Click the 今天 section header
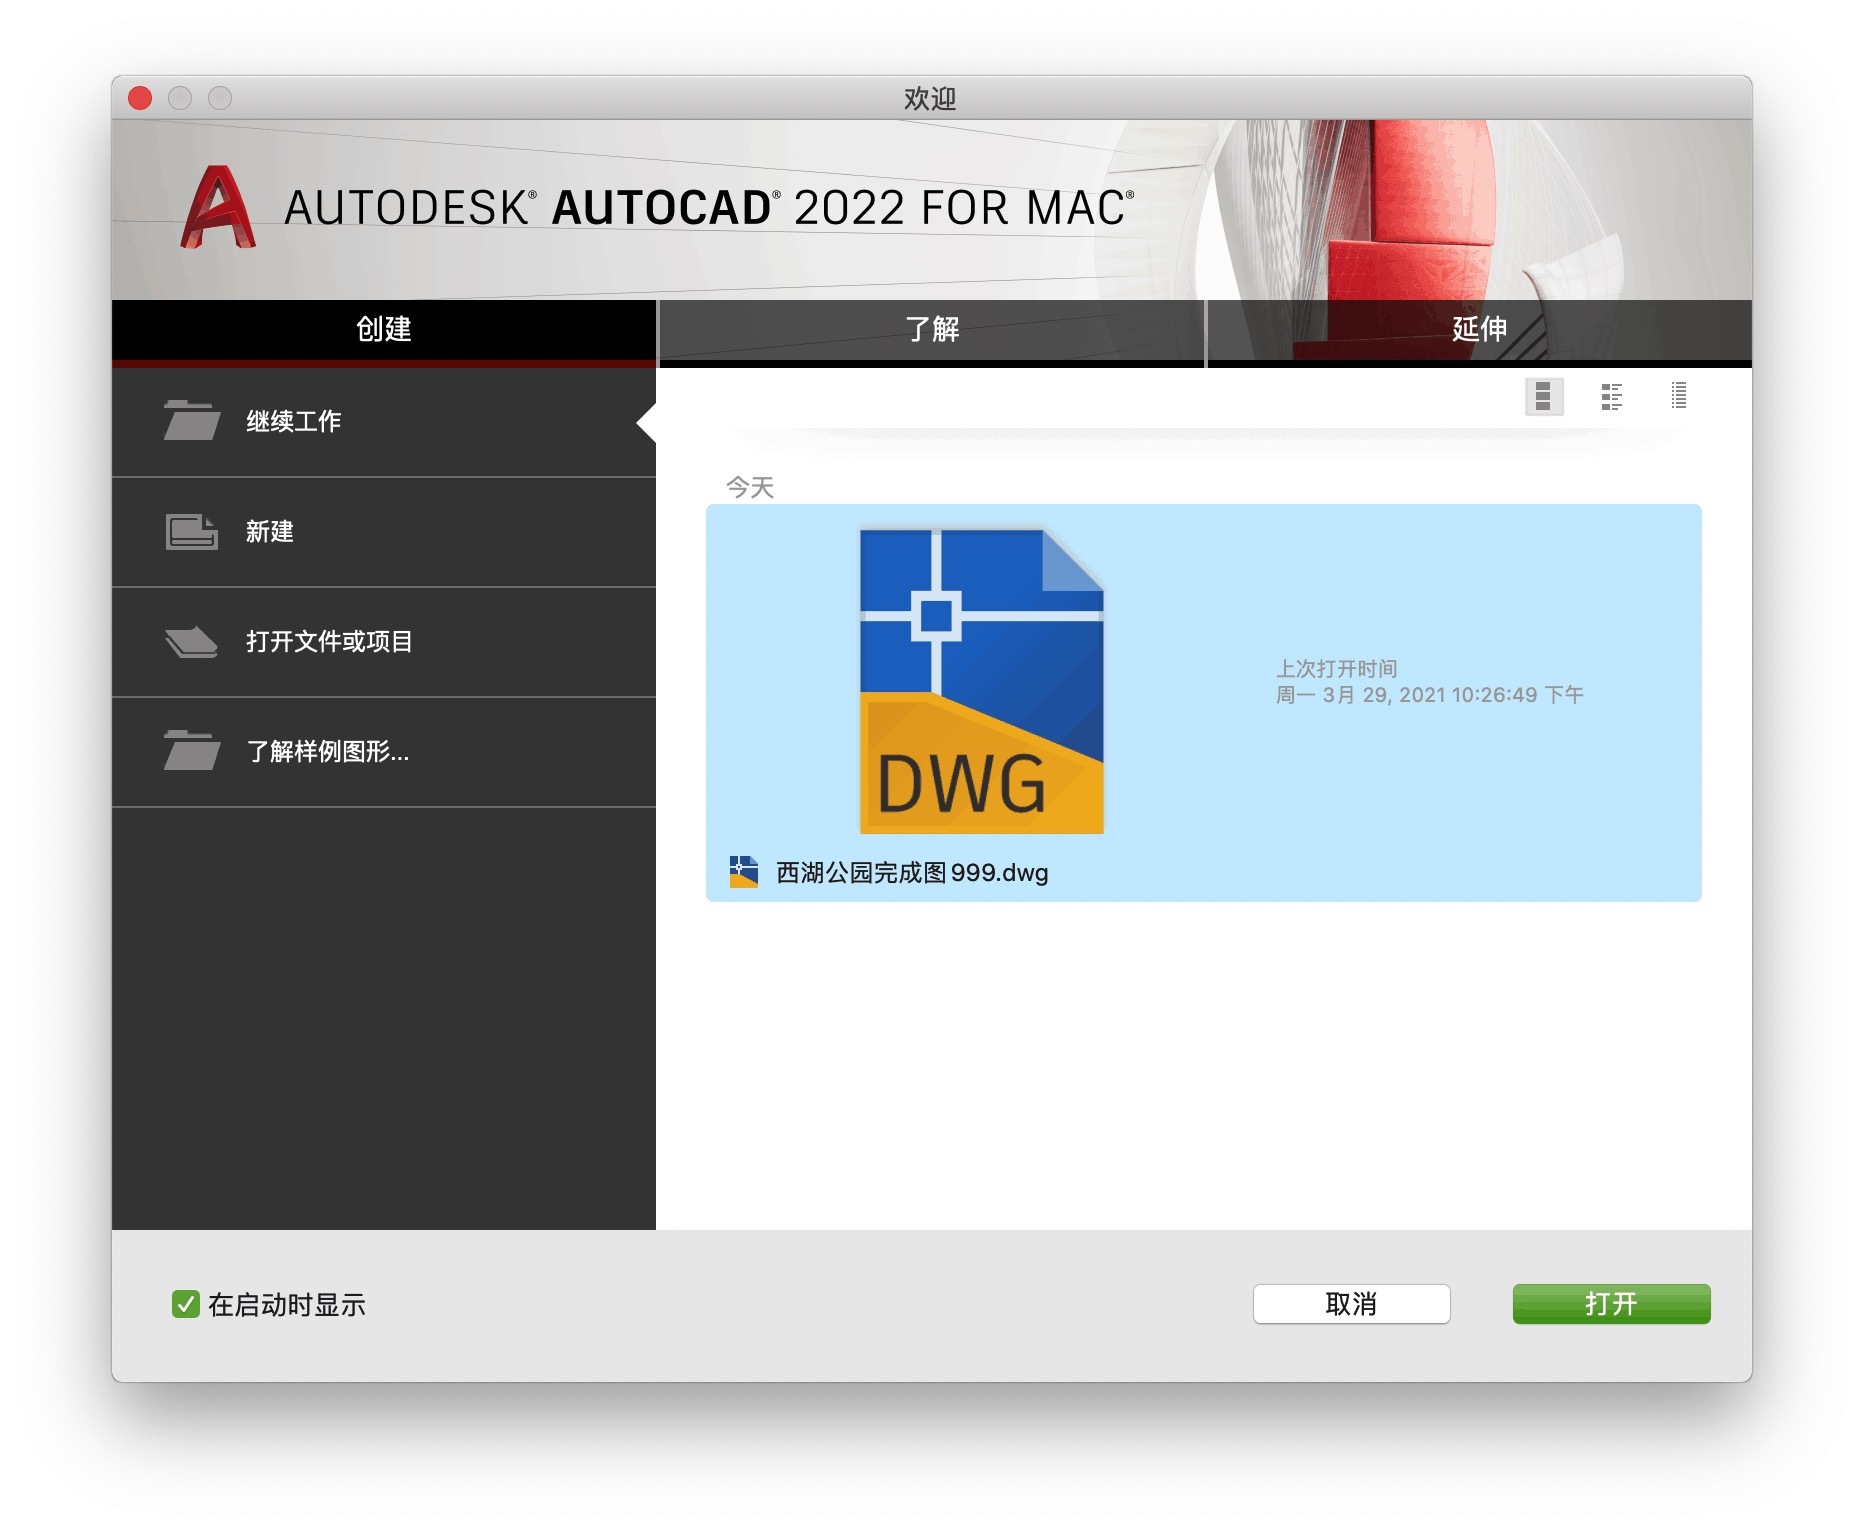This screenshot has height=1530, width=1864. click(x=749, y=487)
